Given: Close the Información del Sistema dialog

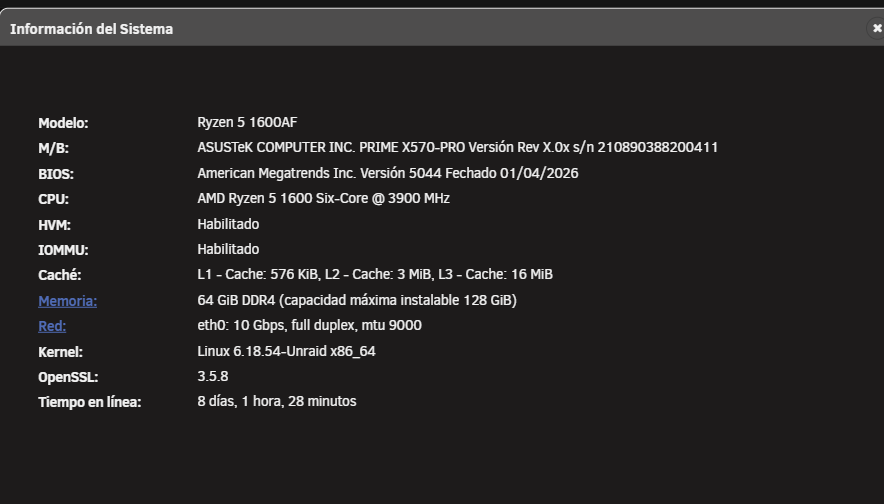Looking at the screenshot, I should tap(877, 28).
